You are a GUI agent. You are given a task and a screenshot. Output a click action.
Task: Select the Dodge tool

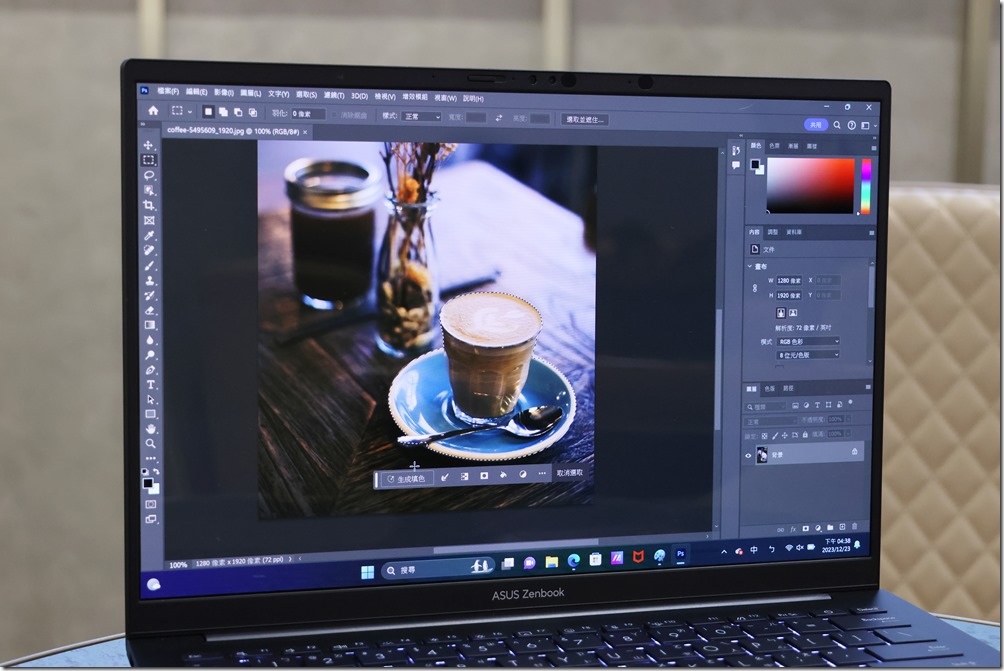[x=150, y=355]
